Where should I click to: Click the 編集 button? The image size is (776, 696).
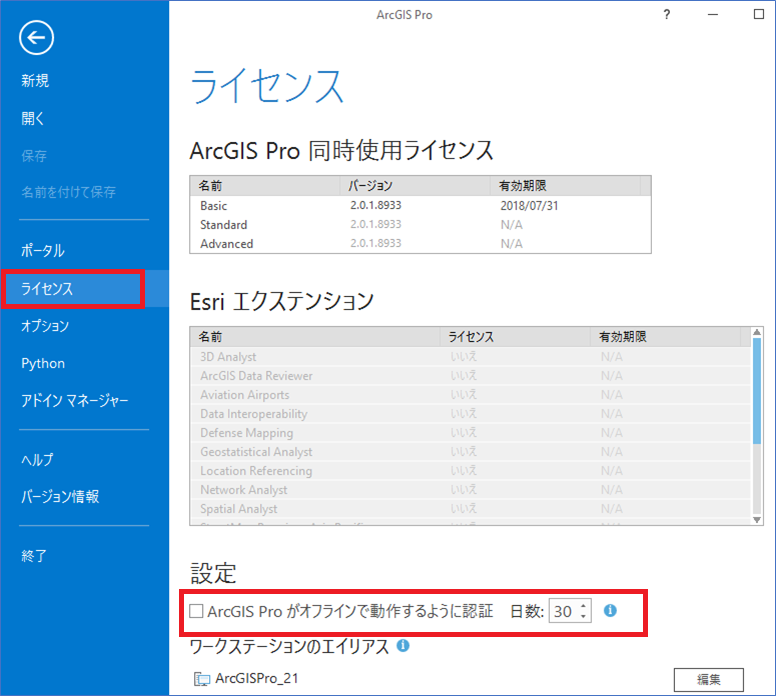709,680
